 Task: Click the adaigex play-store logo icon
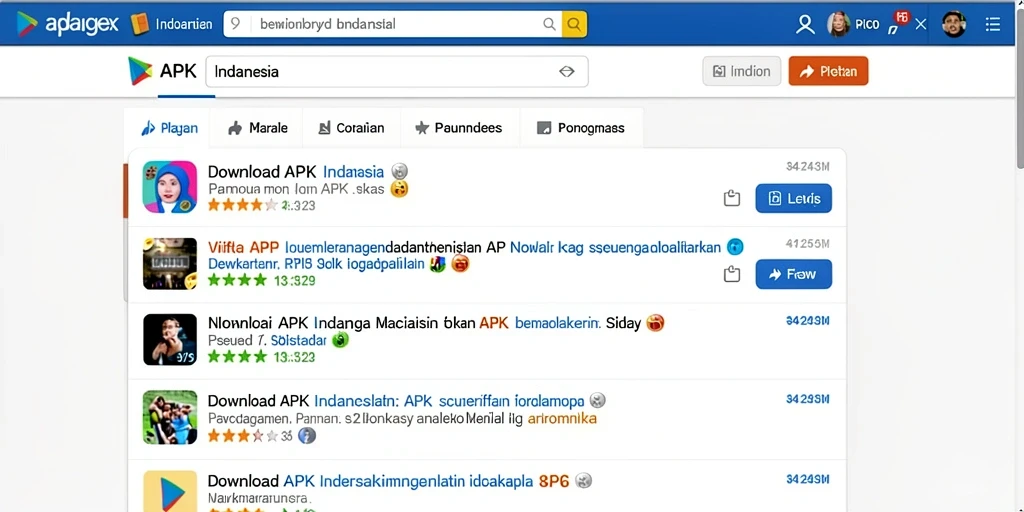coord(27,24)
